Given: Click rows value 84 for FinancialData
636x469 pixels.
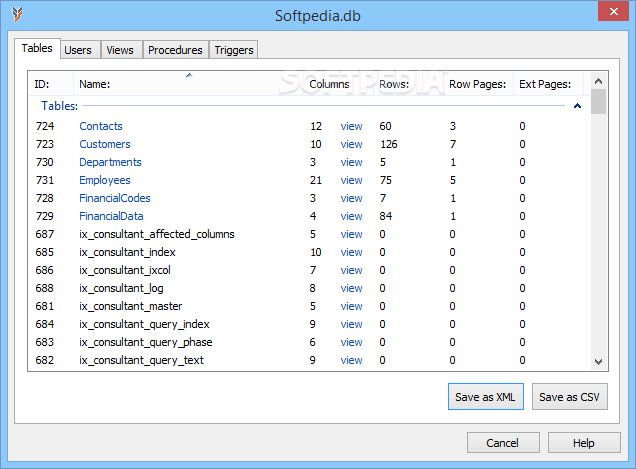Looking at the screenshot, I should [x=386, y=216].
